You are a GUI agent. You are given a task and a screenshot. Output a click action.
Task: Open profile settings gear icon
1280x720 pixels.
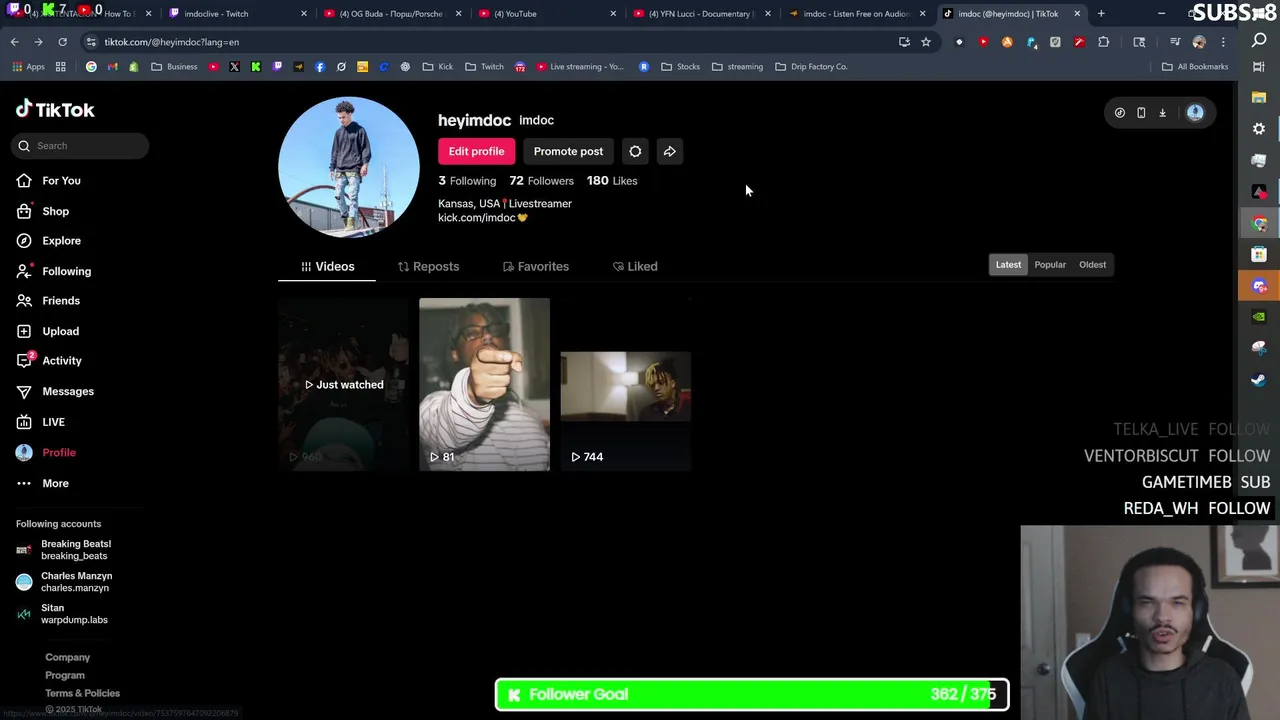tap(635, 151)
